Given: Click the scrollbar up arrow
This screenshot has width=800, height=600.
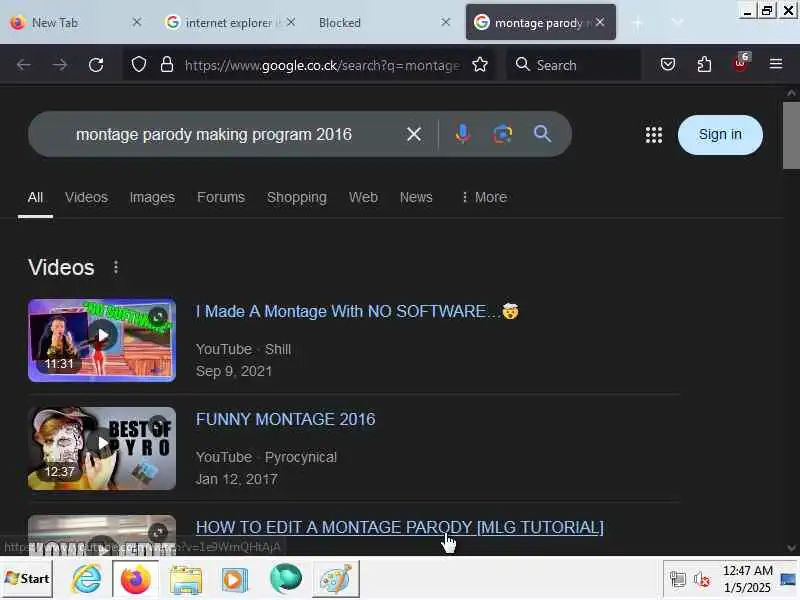Looking at the screenshot, I should [791, 93].
